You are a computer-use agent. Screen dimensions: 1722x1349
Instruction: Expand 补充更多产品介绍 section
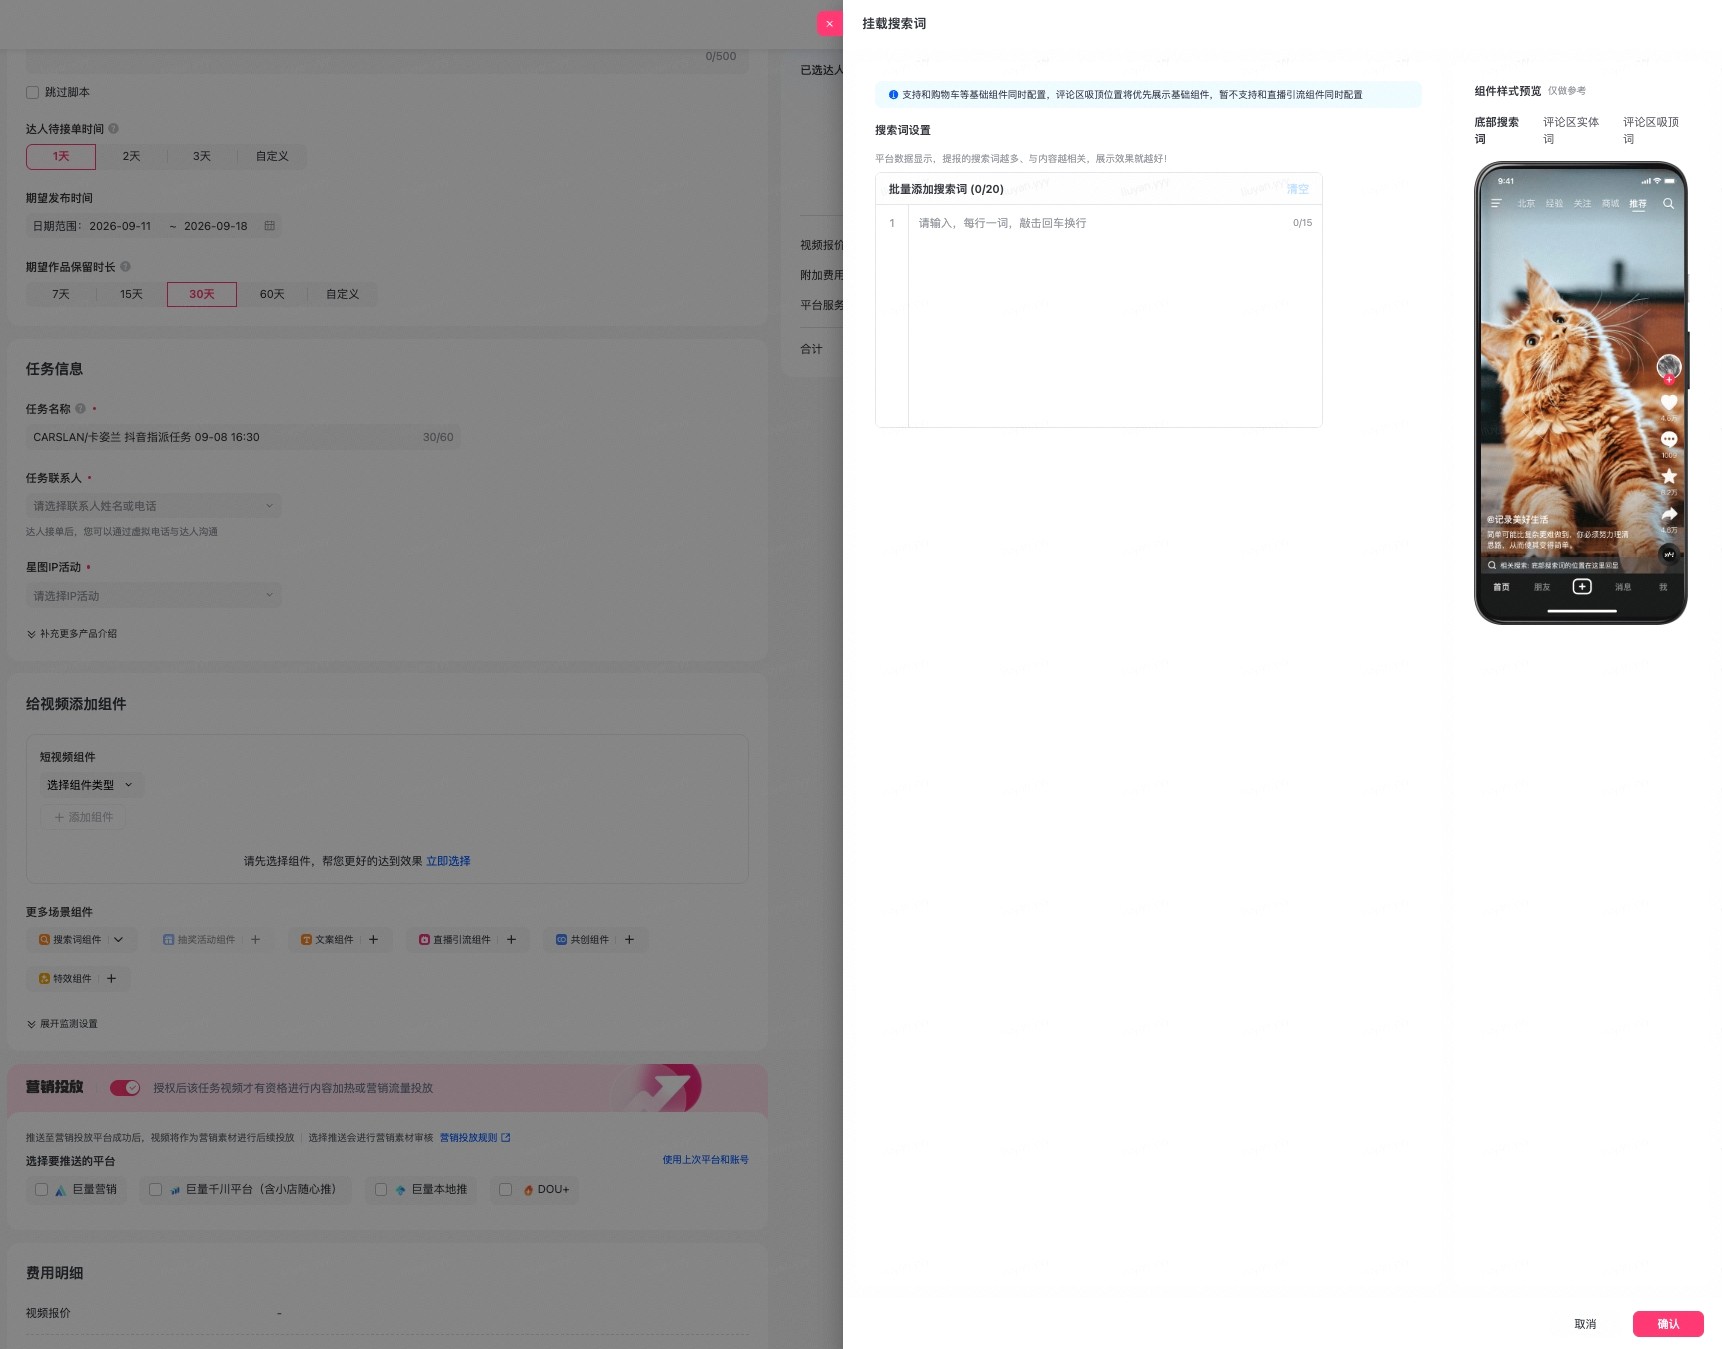pyautogui.click(x=72, y=634)
